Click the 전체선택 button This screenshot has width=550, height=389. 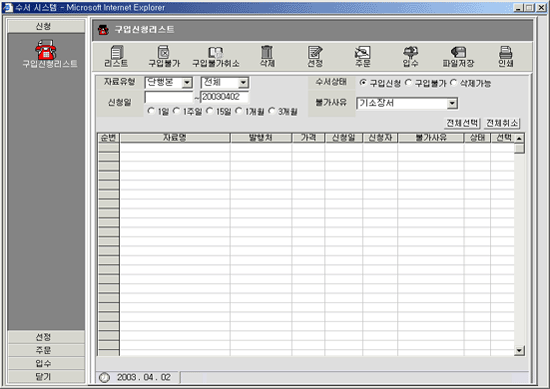point(462,123)
